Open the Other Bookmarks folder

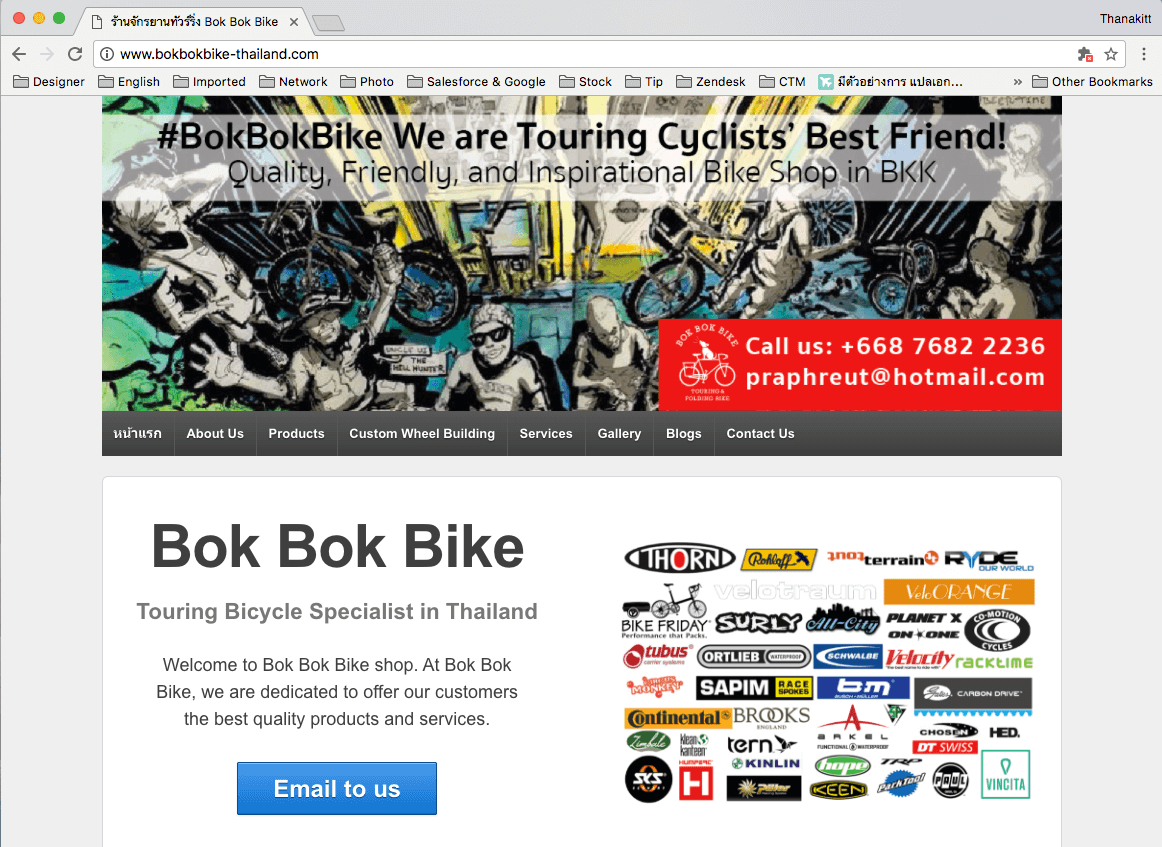(x=1092, y=82)
